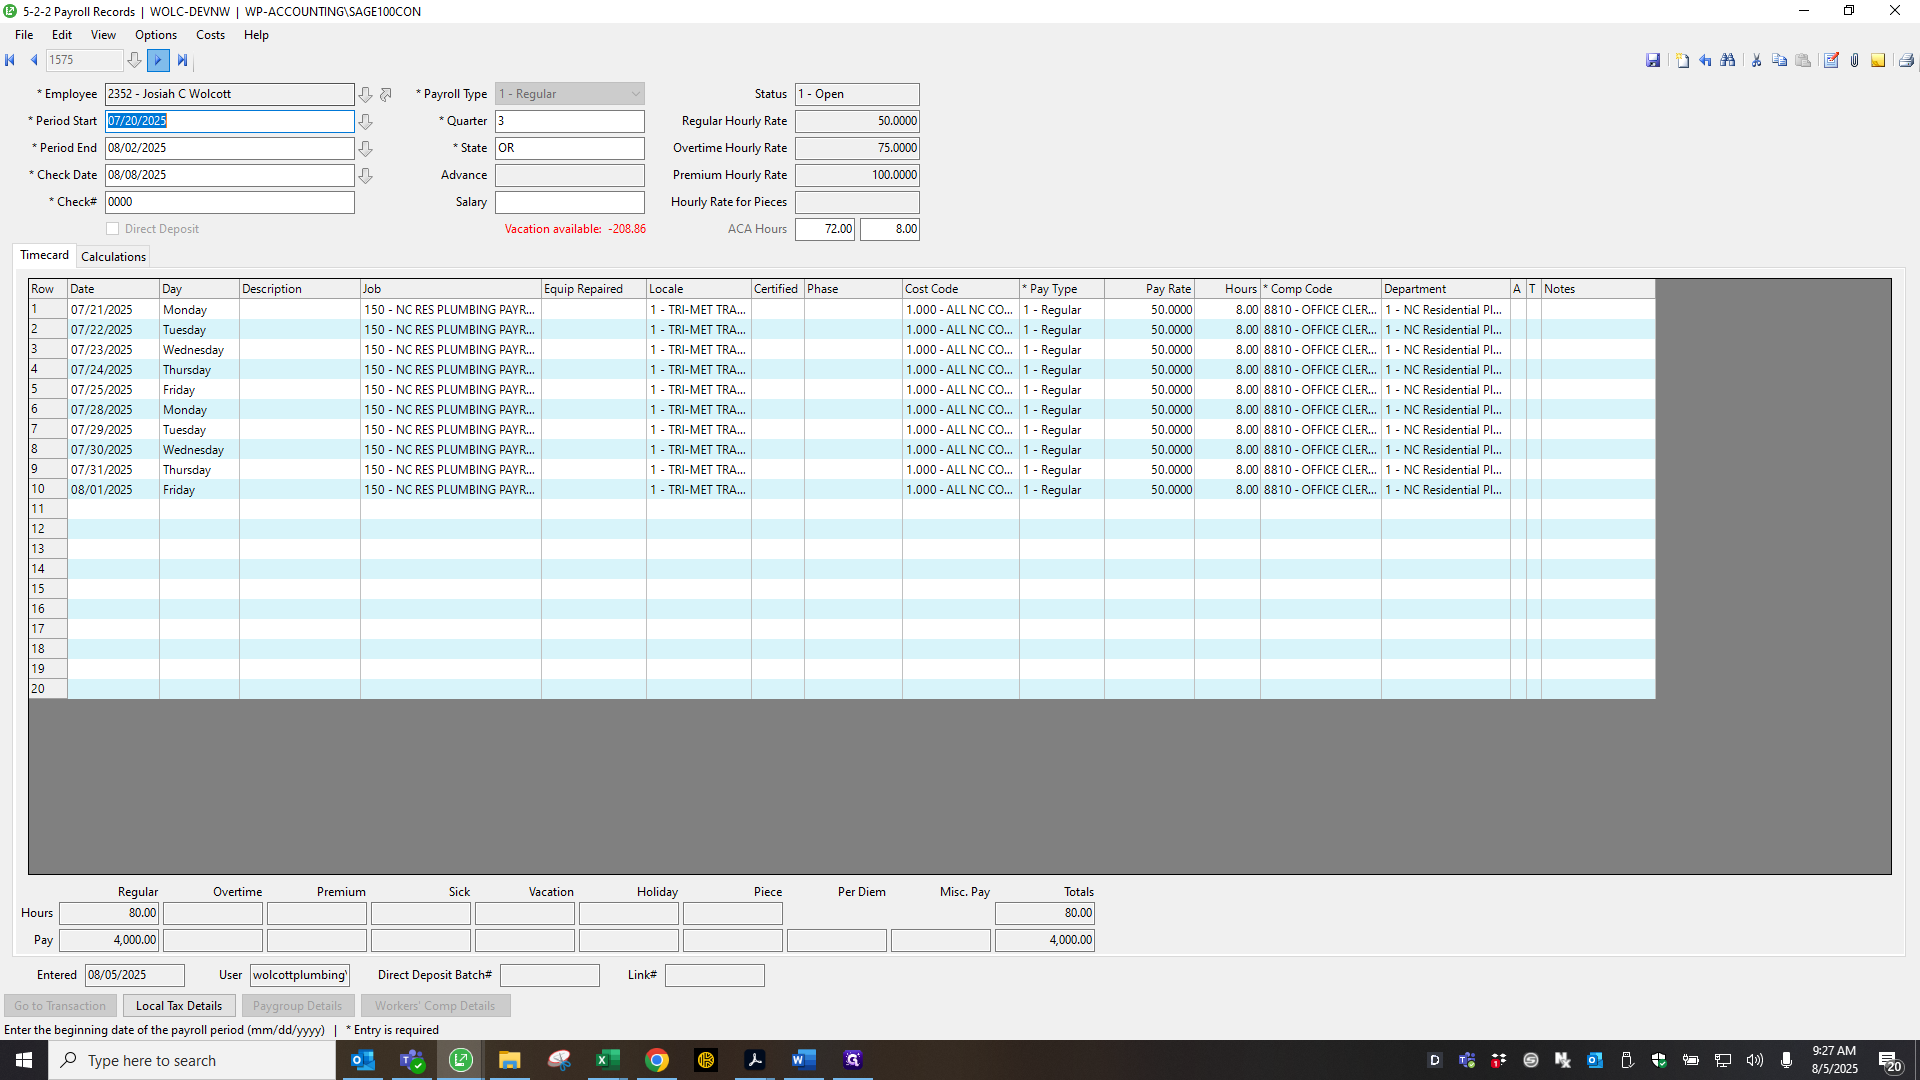The width and height of the screenshot is (1920, 1080).
Task: Open the File menu
Action: 24,35
